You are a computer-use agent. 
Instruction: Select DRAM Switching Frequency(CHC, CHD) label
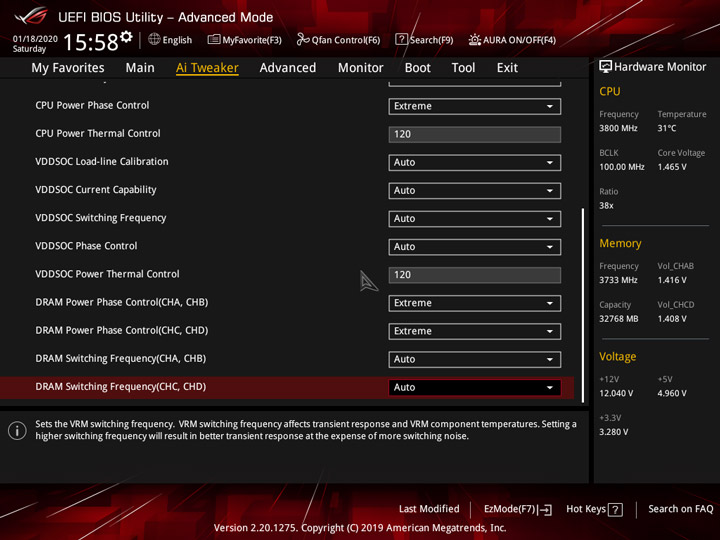pos(121,387)
